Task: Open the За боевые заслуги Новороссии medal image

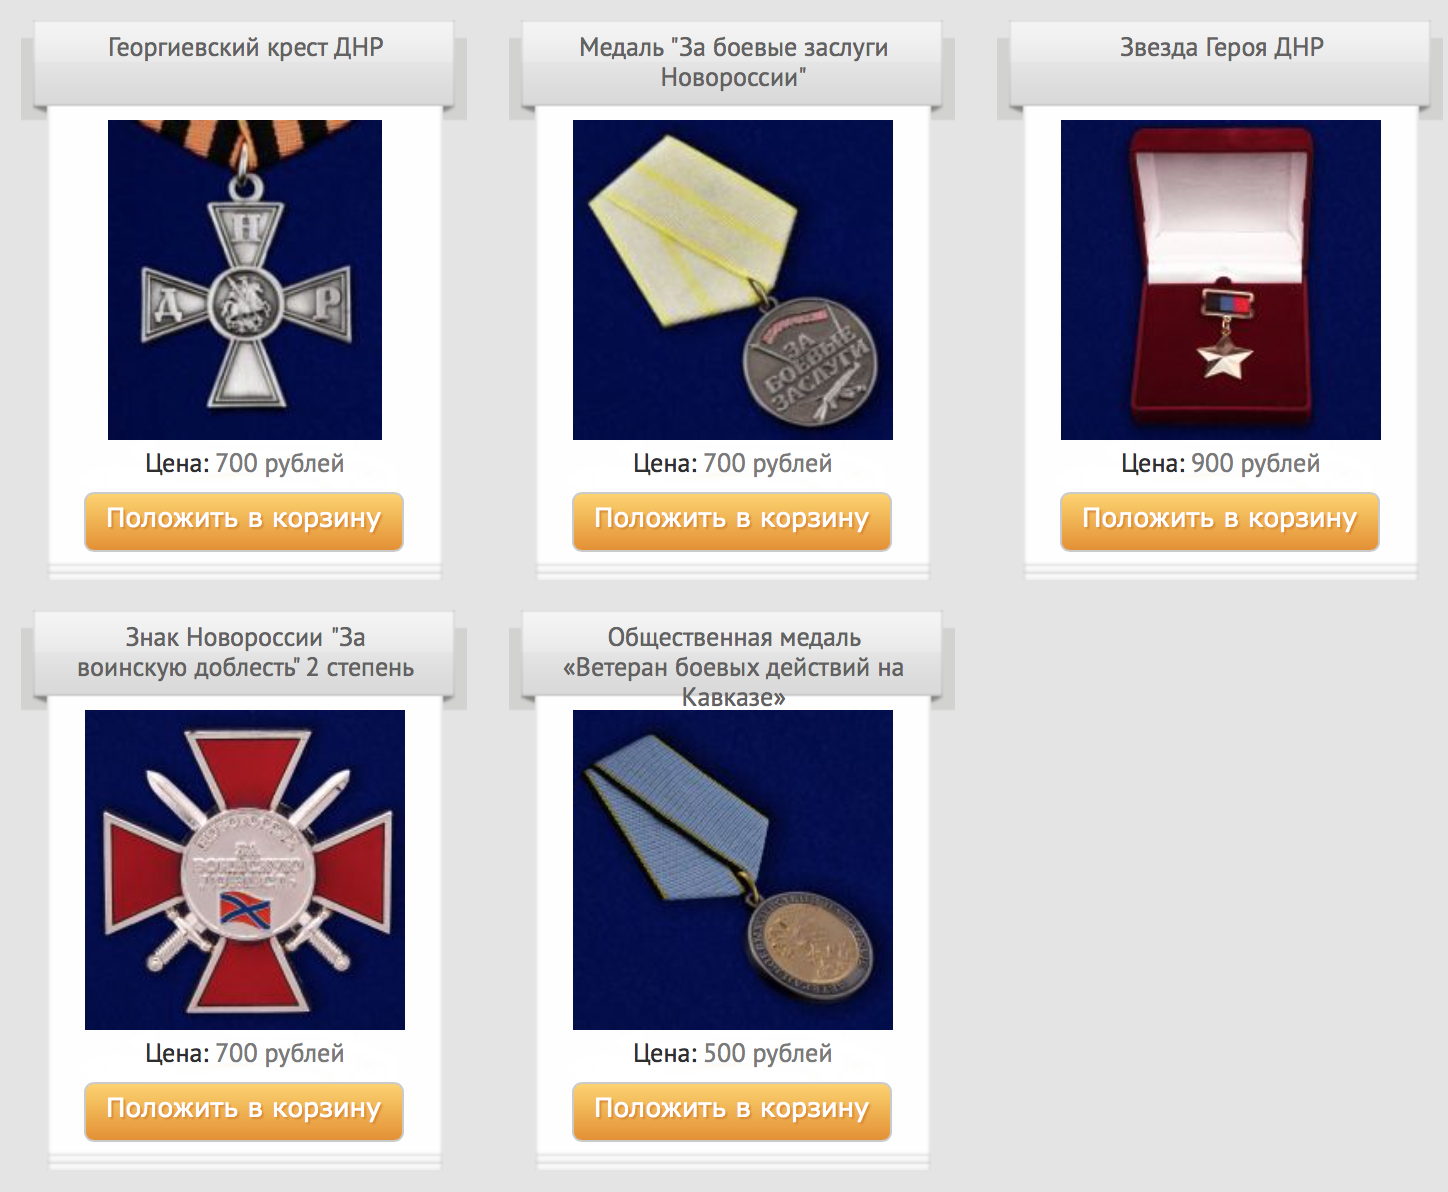Action: click(733, 280)
